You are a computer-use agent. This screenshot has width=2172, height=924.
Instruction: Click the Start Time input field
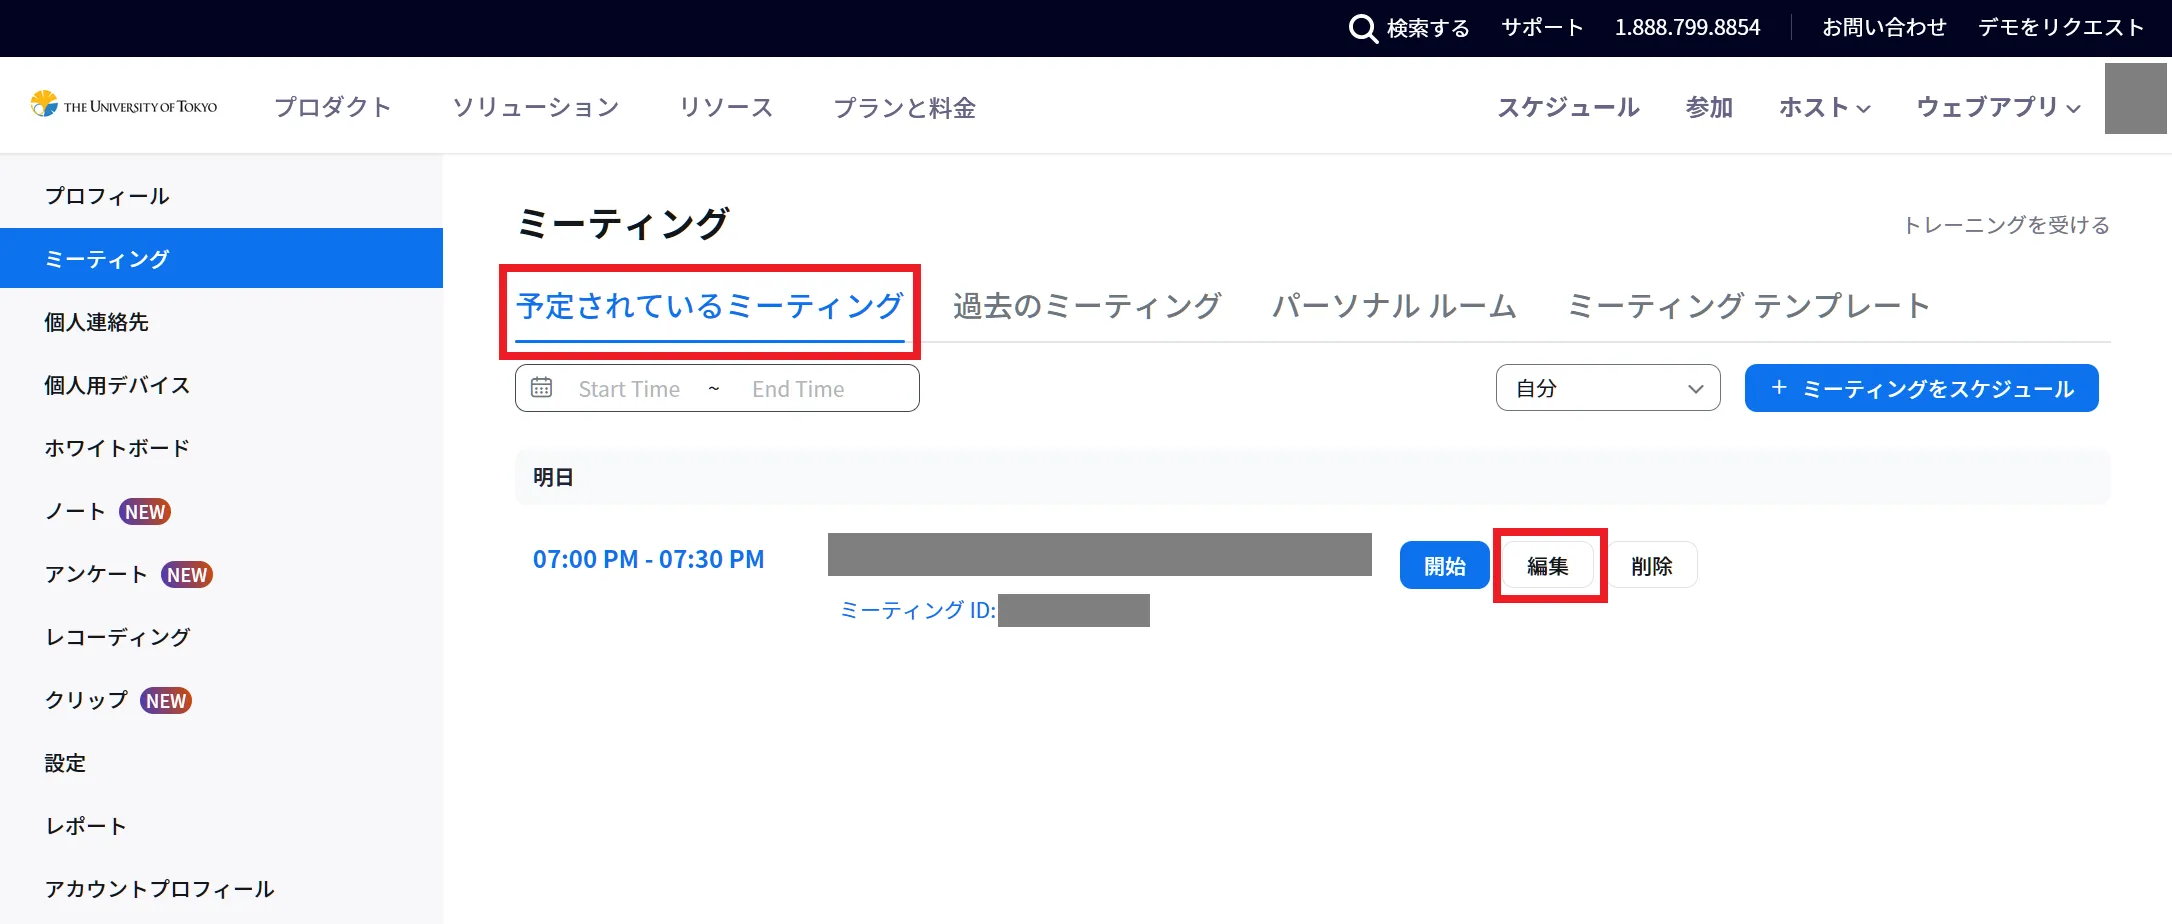(x=629, y=389)
